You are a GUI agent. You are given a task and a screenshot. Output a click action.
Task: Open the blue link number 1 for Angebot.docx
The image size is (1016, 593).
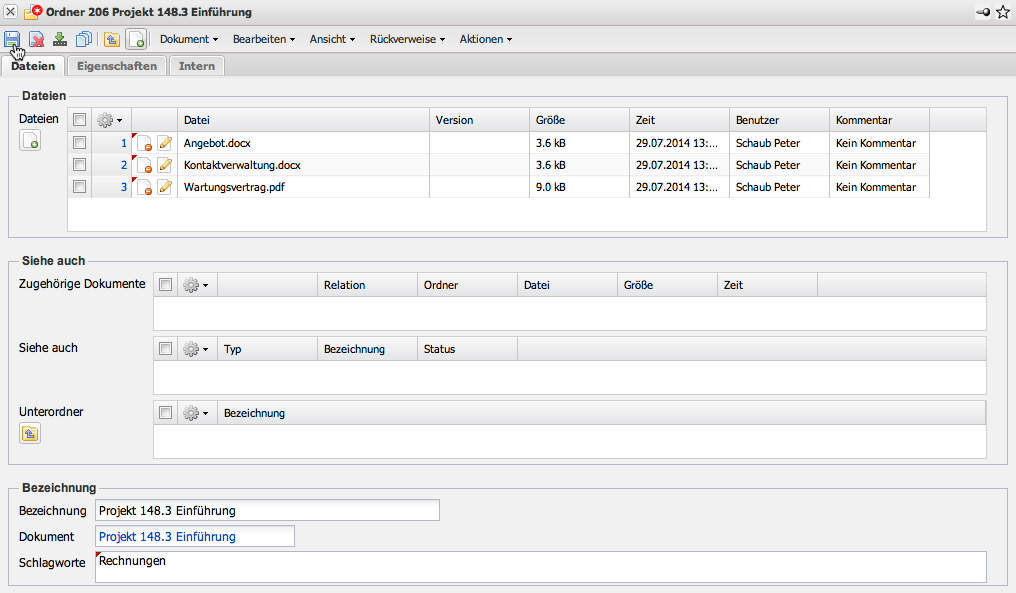[124, 143]
